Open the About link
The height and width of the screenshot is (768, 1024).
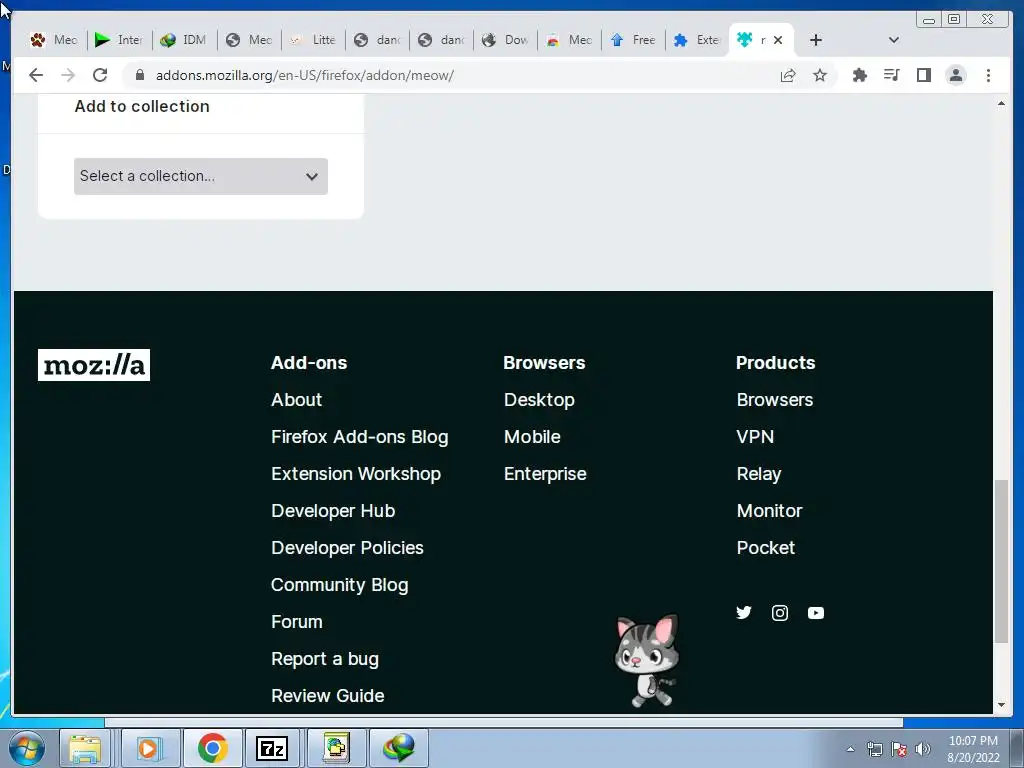296,400
